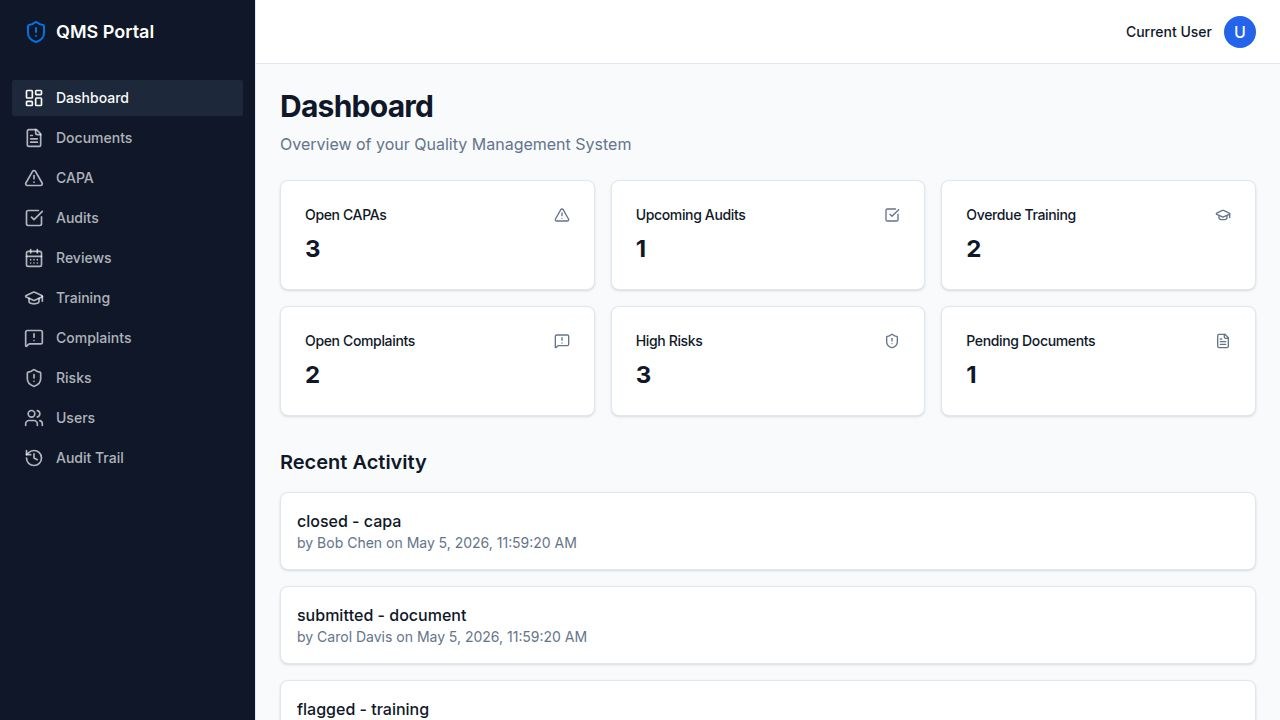Go to the Risks label in the sidebar
1280x720 pixels.
tap(74, 378)
